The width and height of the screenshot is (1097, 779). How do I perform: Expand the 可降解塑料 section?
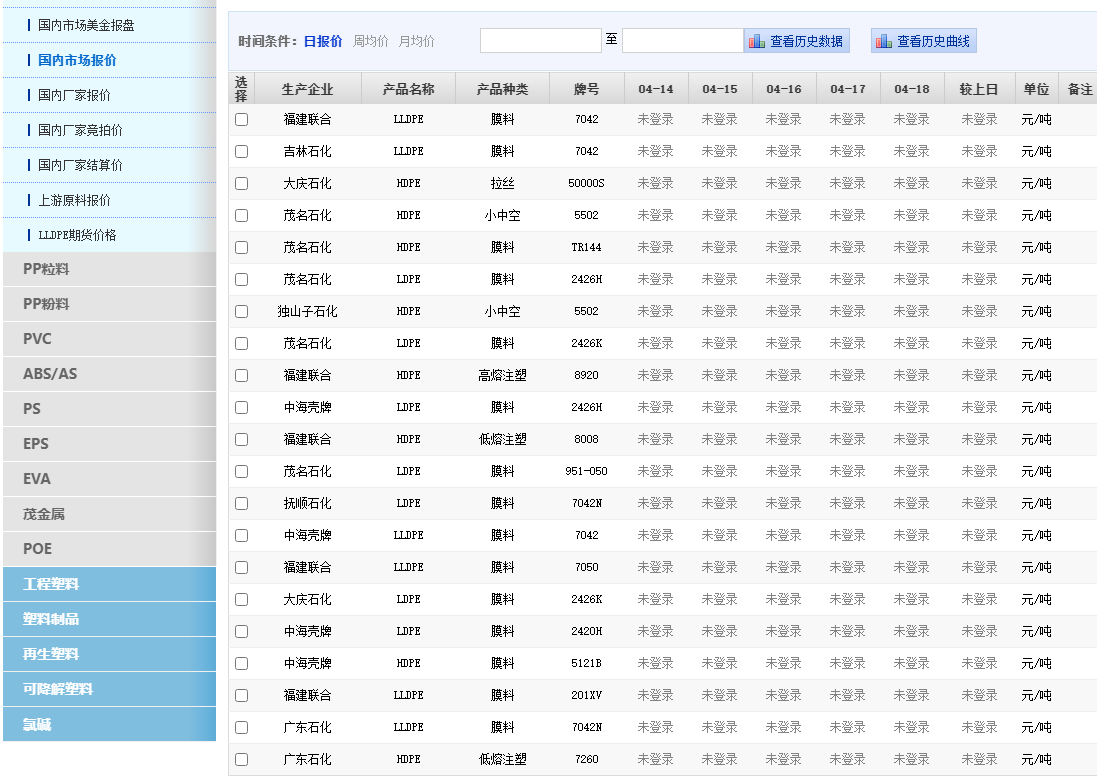click(58, 689)
